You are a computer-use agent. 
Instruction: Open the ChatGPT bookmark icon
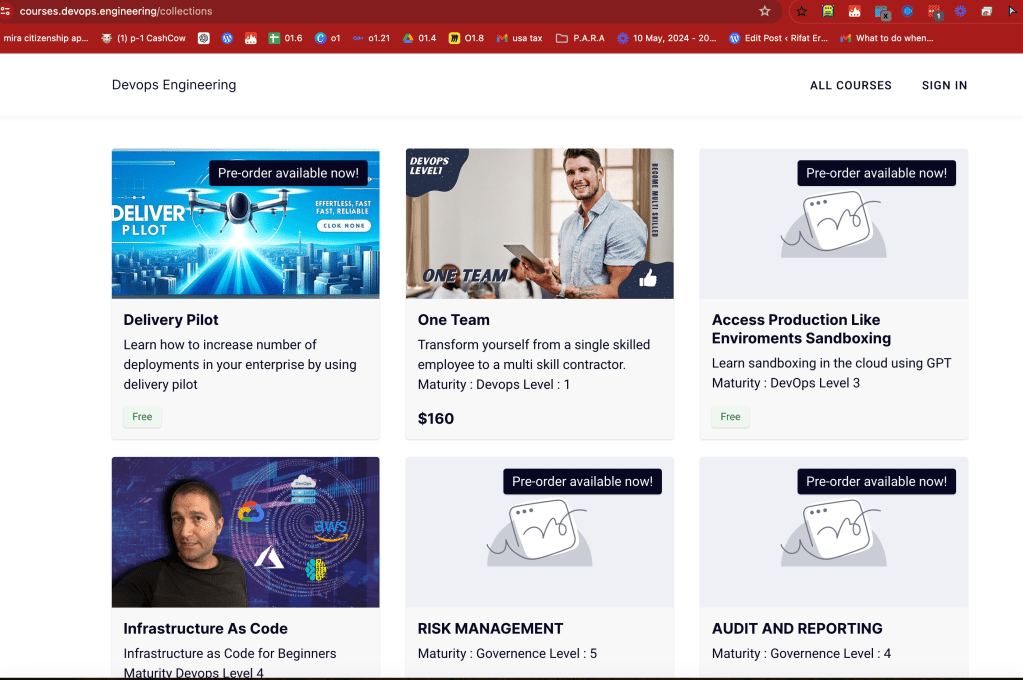coord(204,38)
